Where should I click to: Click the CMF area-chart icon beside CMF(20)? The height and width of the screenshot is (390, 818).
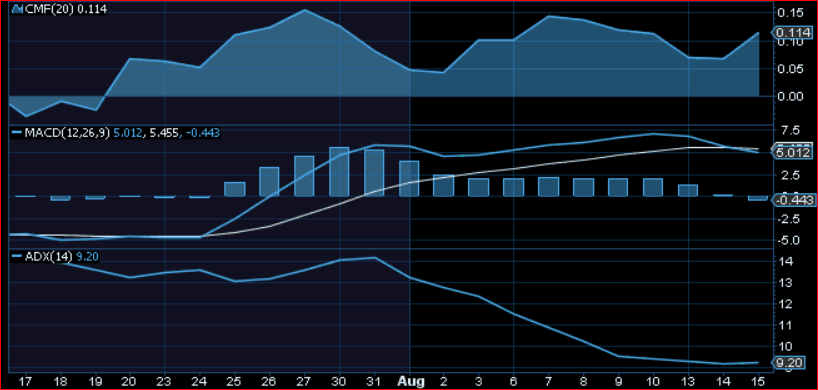tap(18, 9)
